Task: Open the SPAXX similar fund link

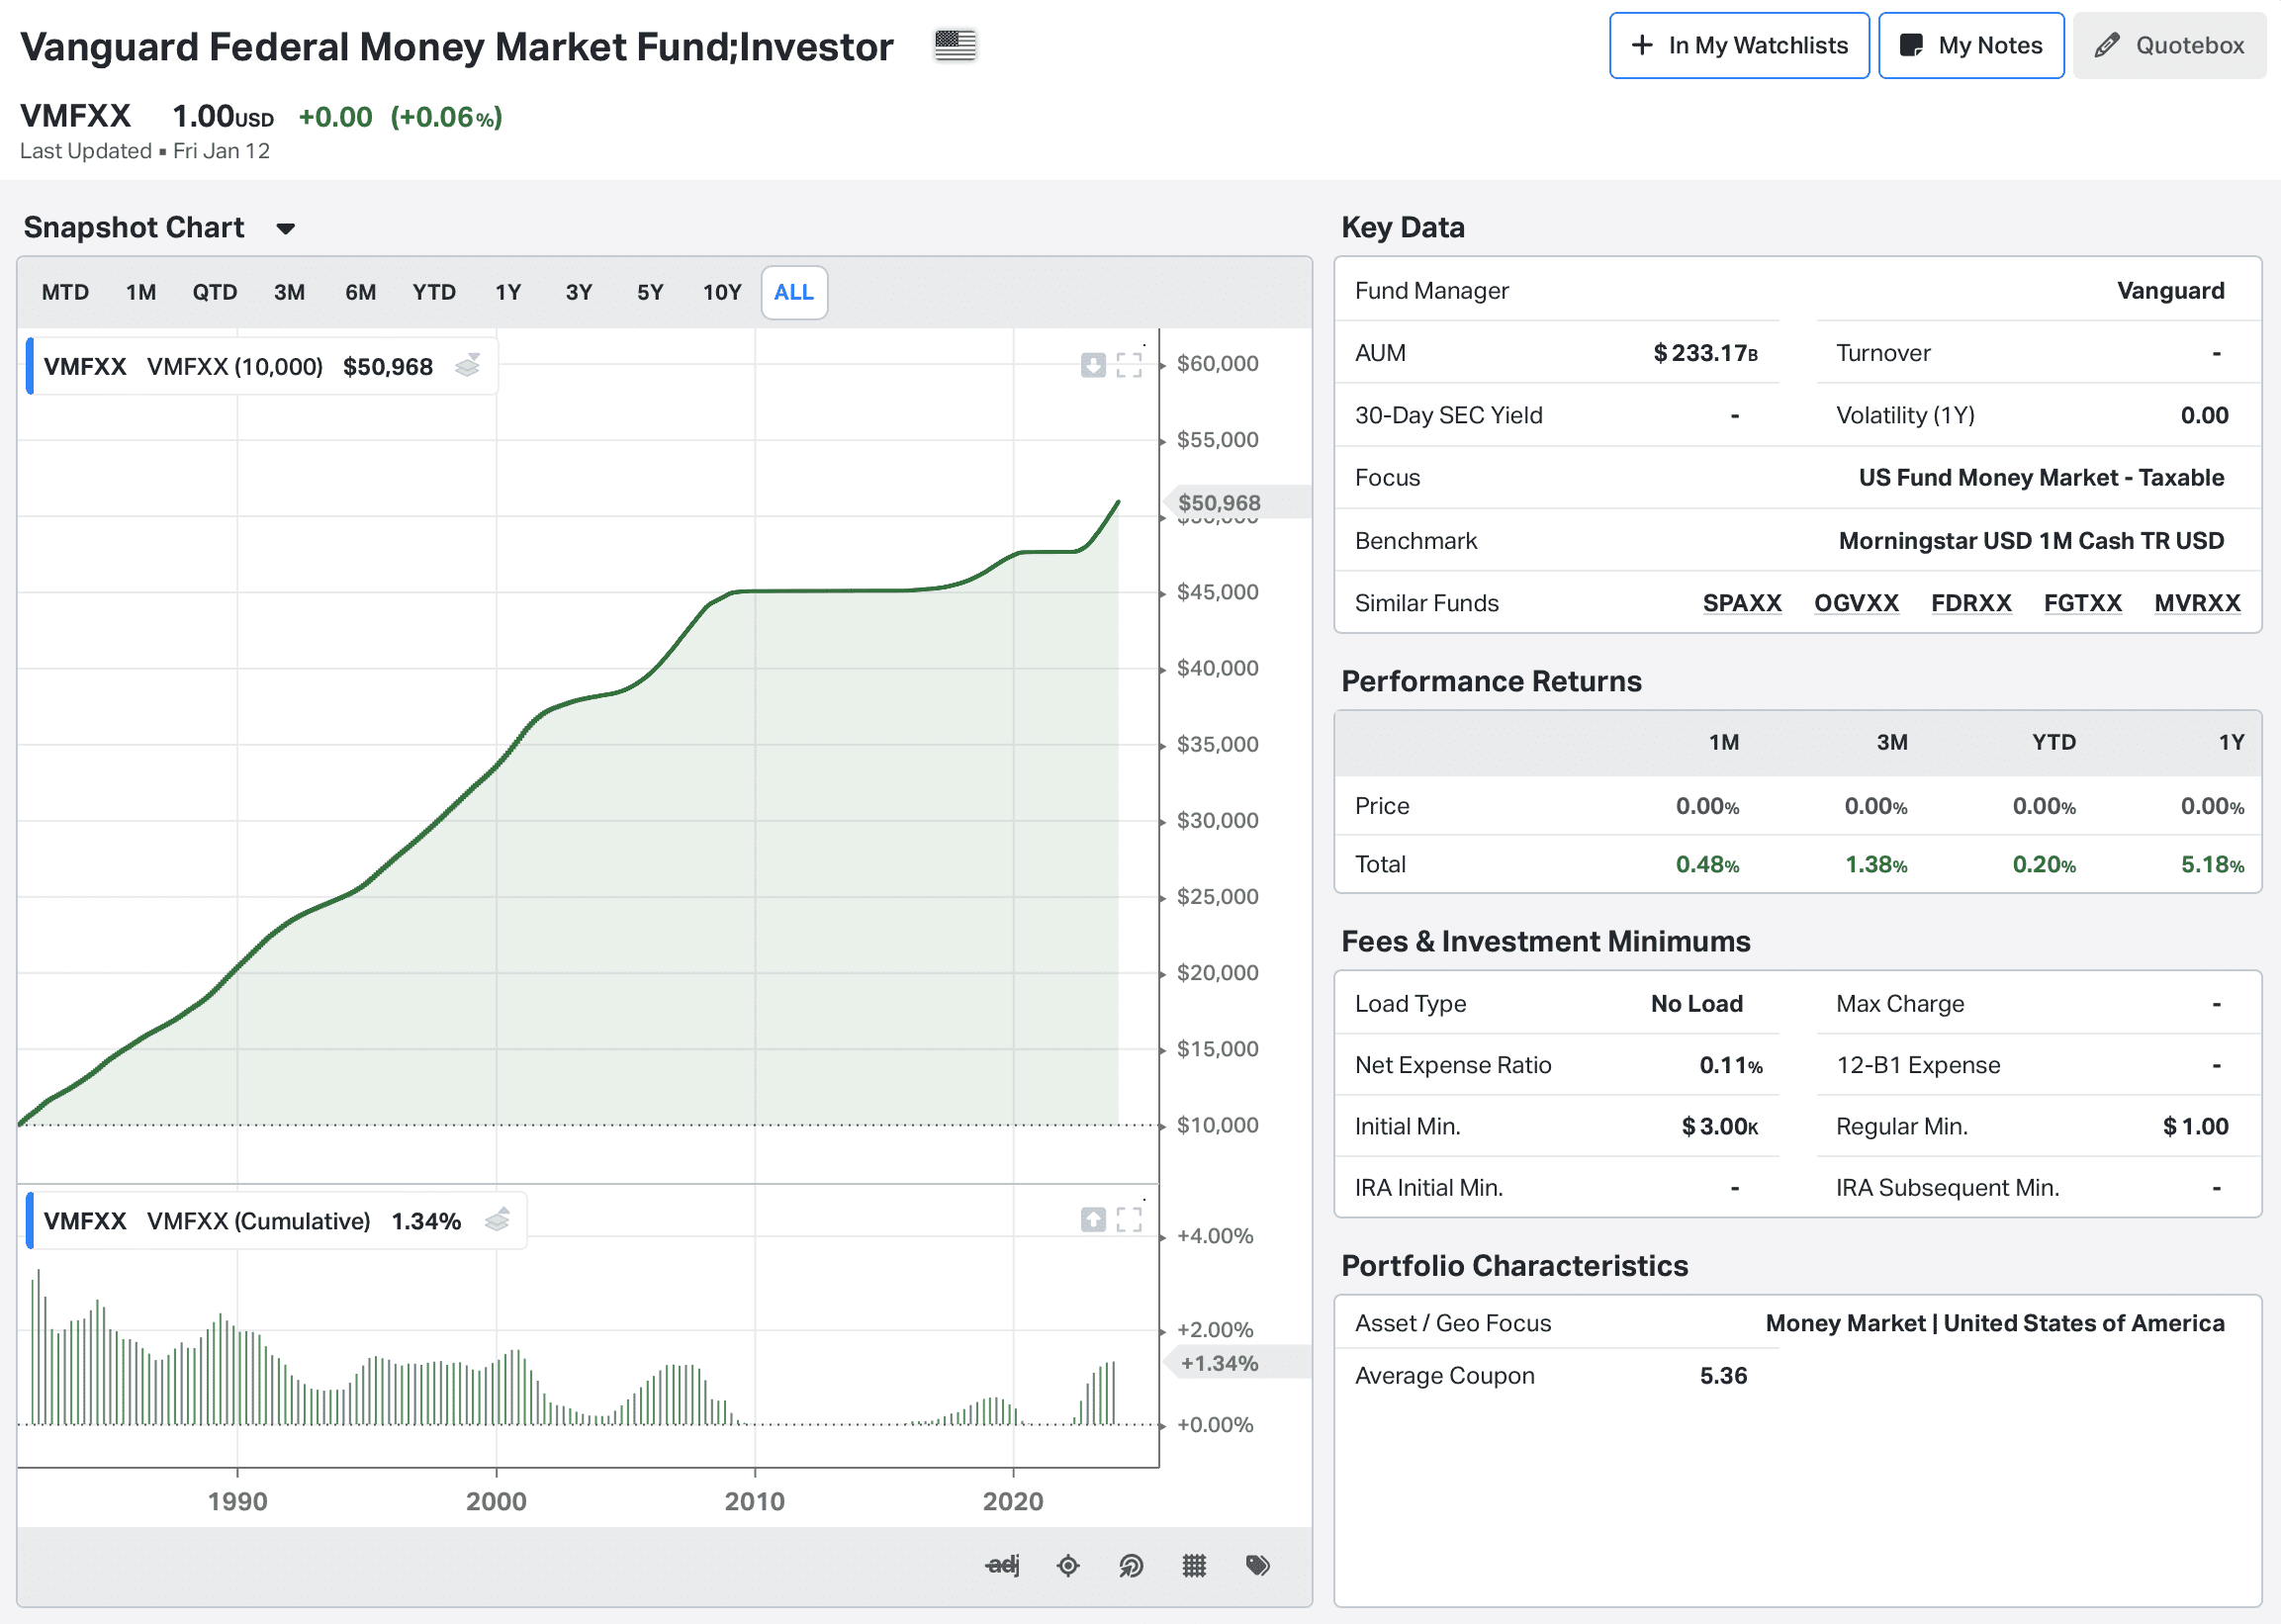Action: point(1742,603)
